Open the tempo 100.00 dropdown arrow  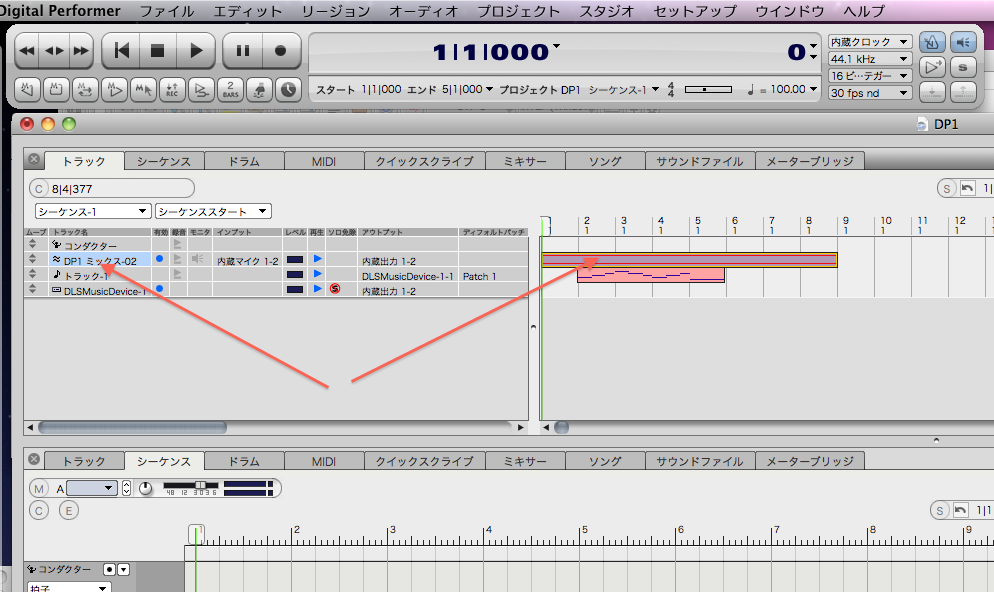(813, 89)
